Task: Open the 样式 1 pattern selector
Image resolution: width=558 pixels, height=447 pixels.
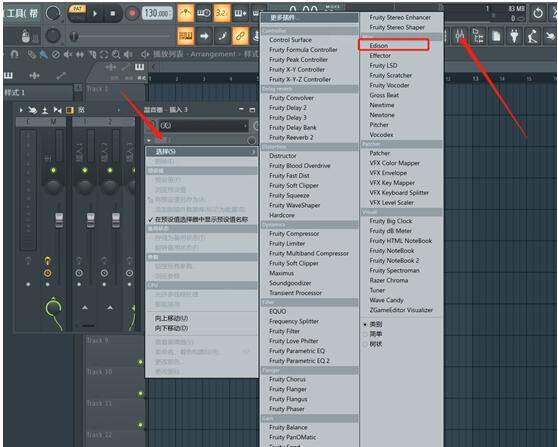Action: pos(37,93)
